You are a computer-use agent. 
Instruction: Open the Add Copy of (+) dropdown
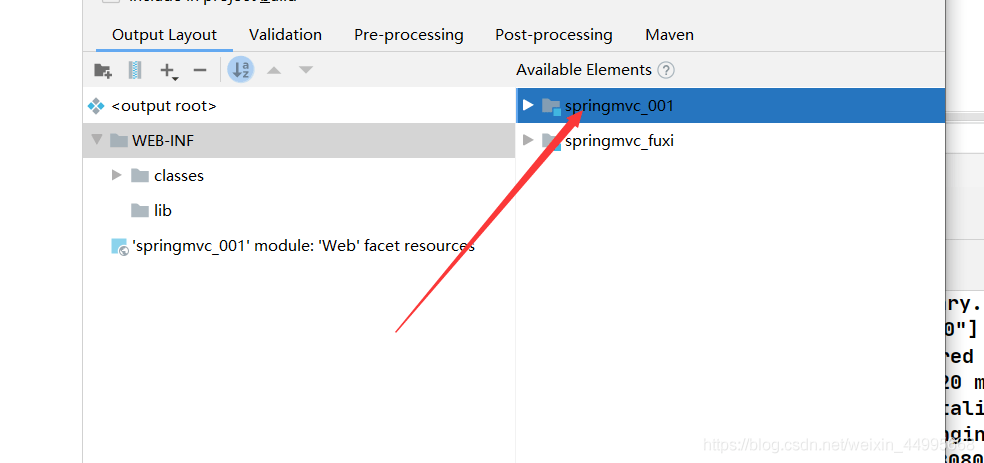(169, 70)
